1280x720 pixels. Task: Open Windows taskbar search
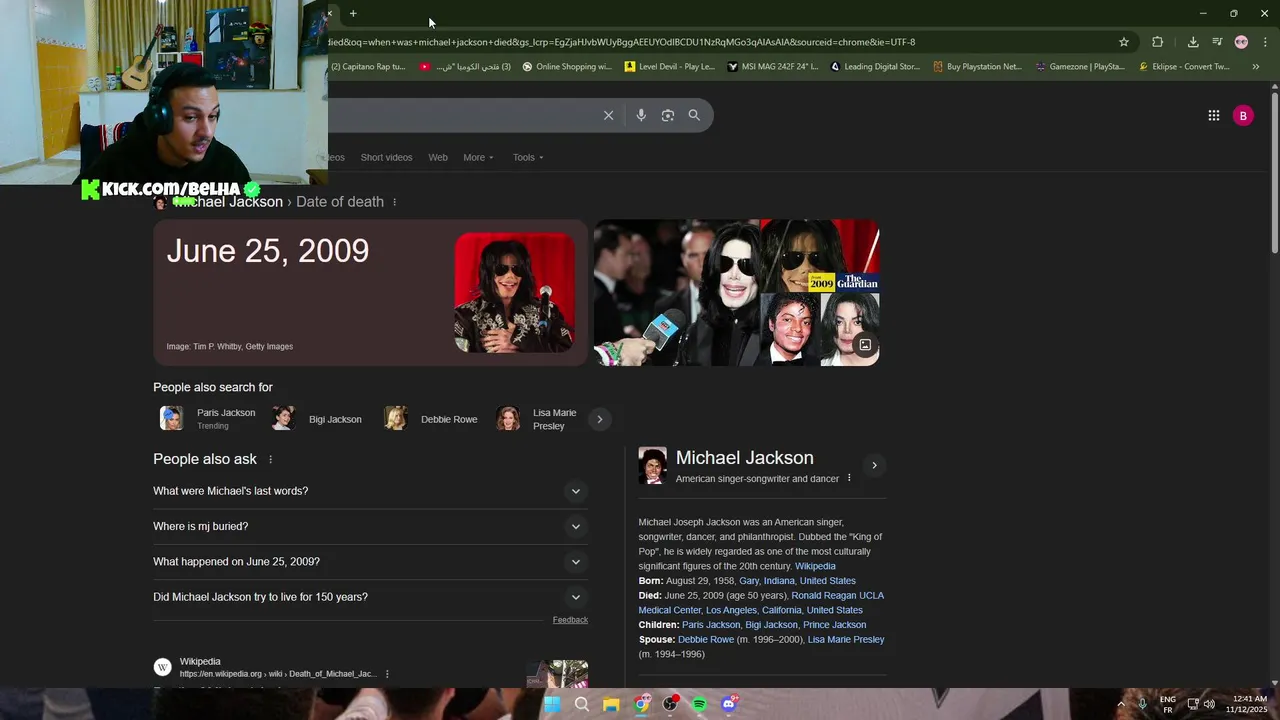pyautogui.click(x=581, y=704)
